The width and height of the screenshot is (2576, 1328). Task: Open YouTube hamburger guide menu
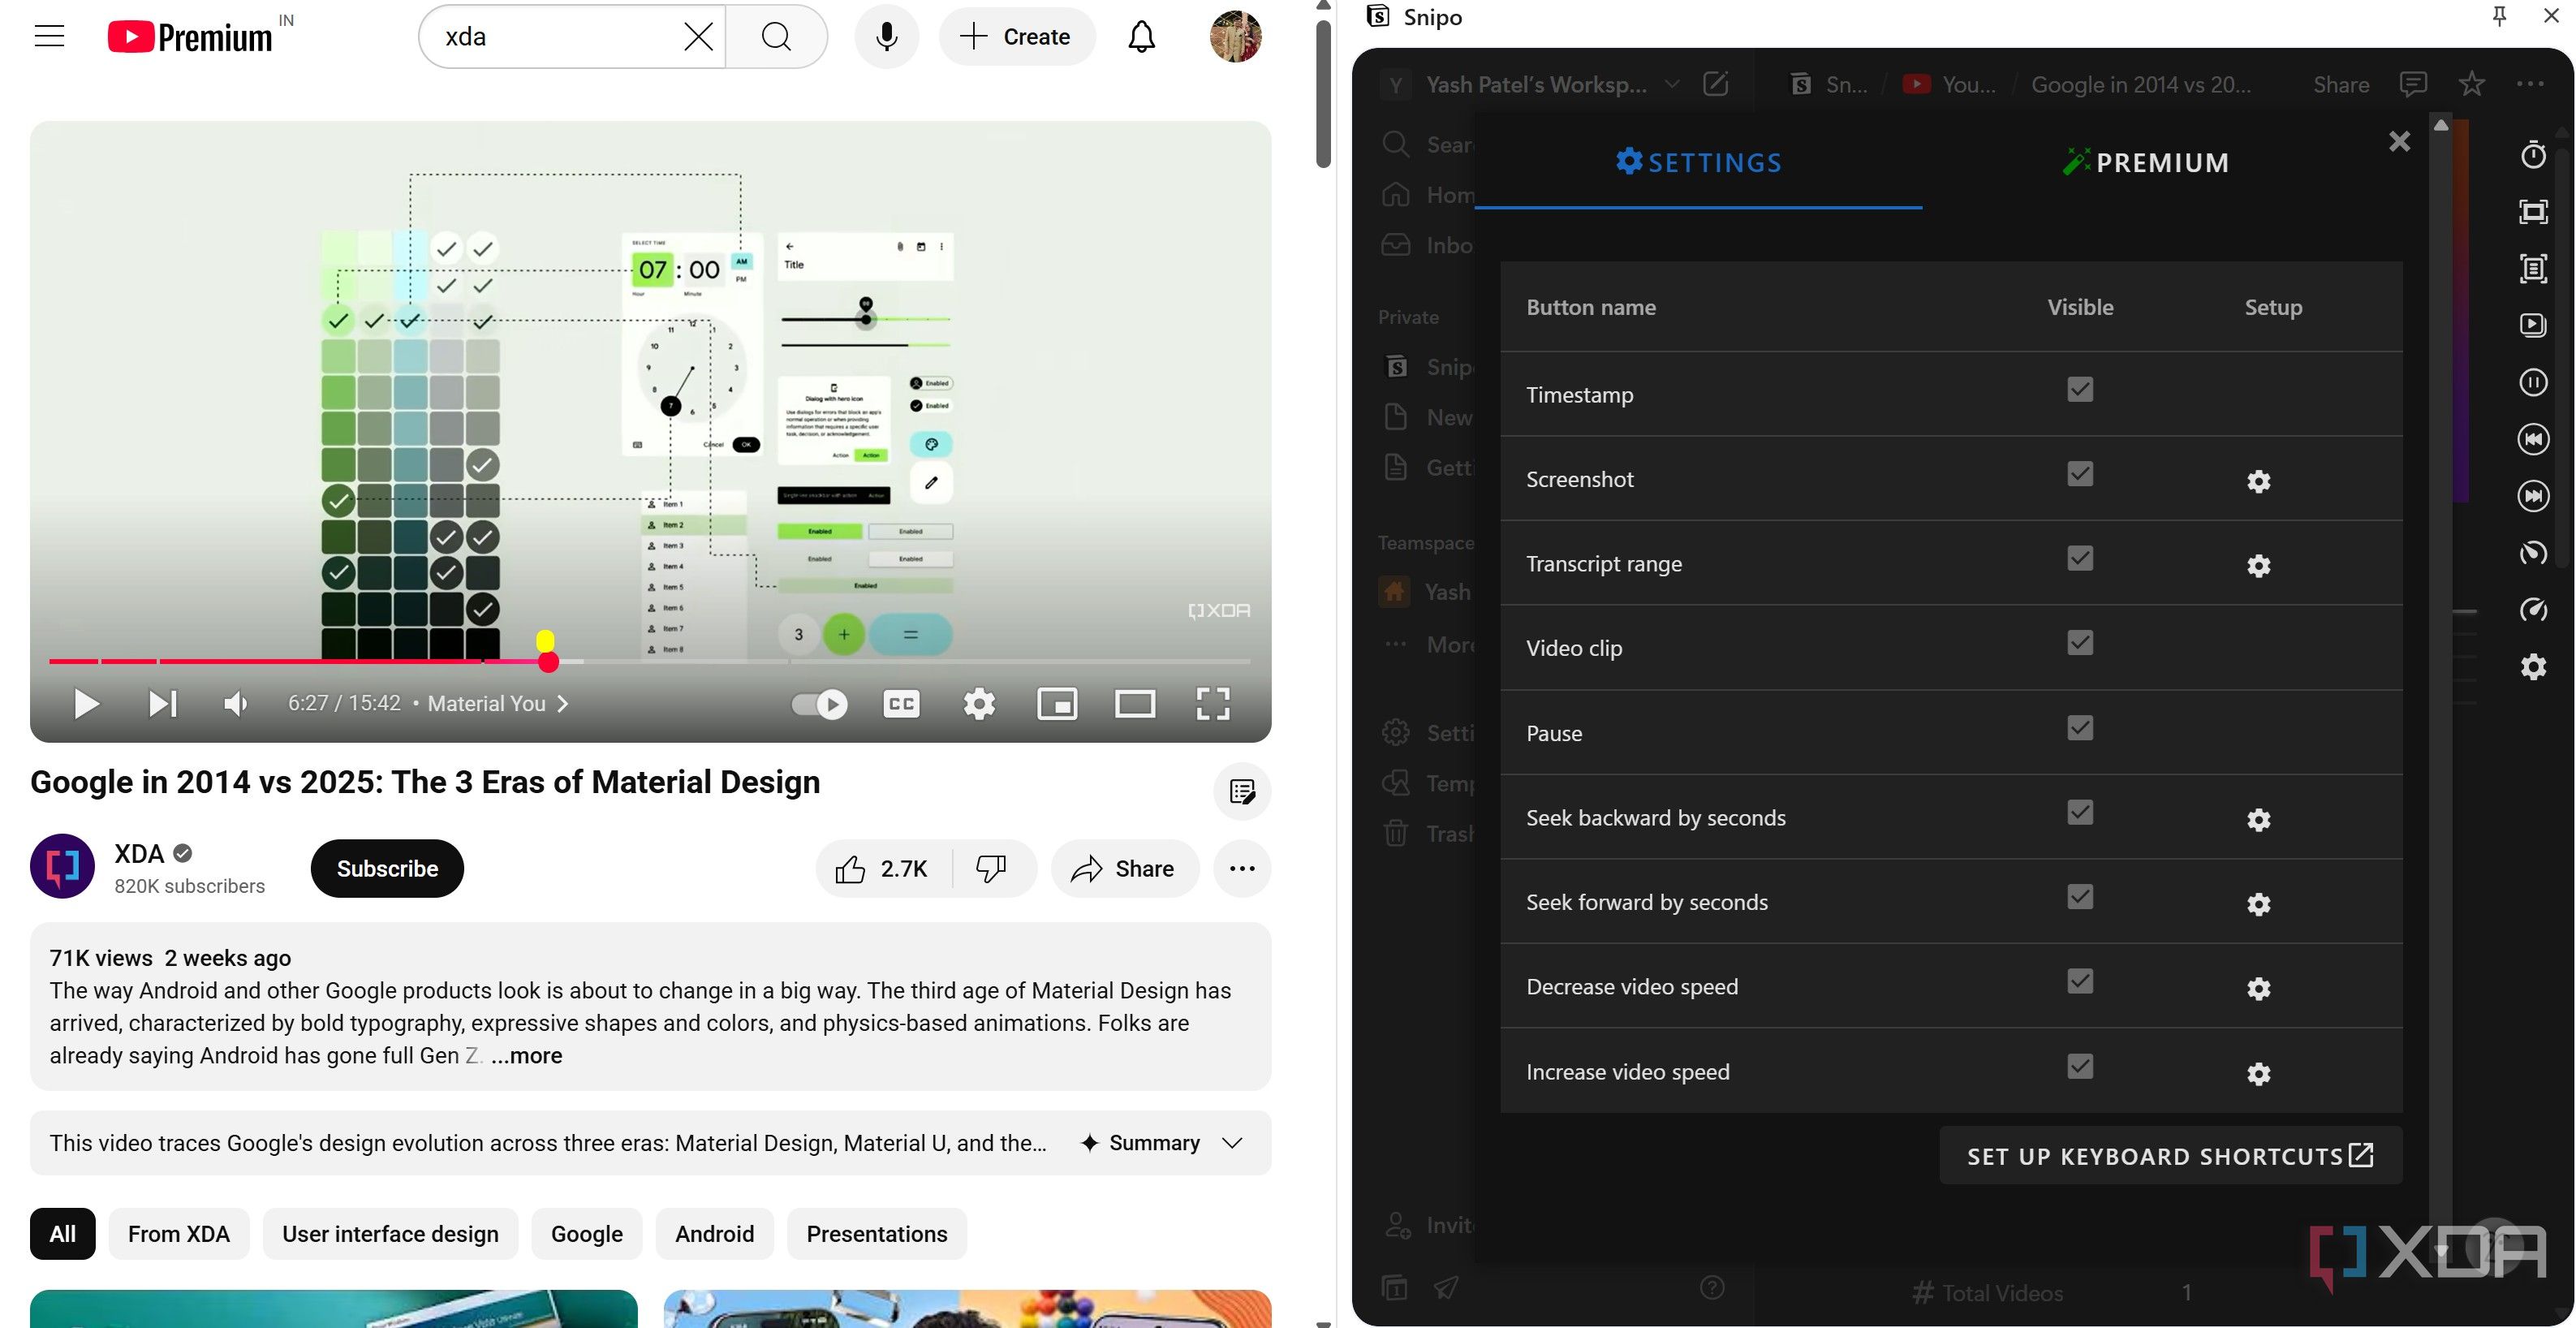49,37
